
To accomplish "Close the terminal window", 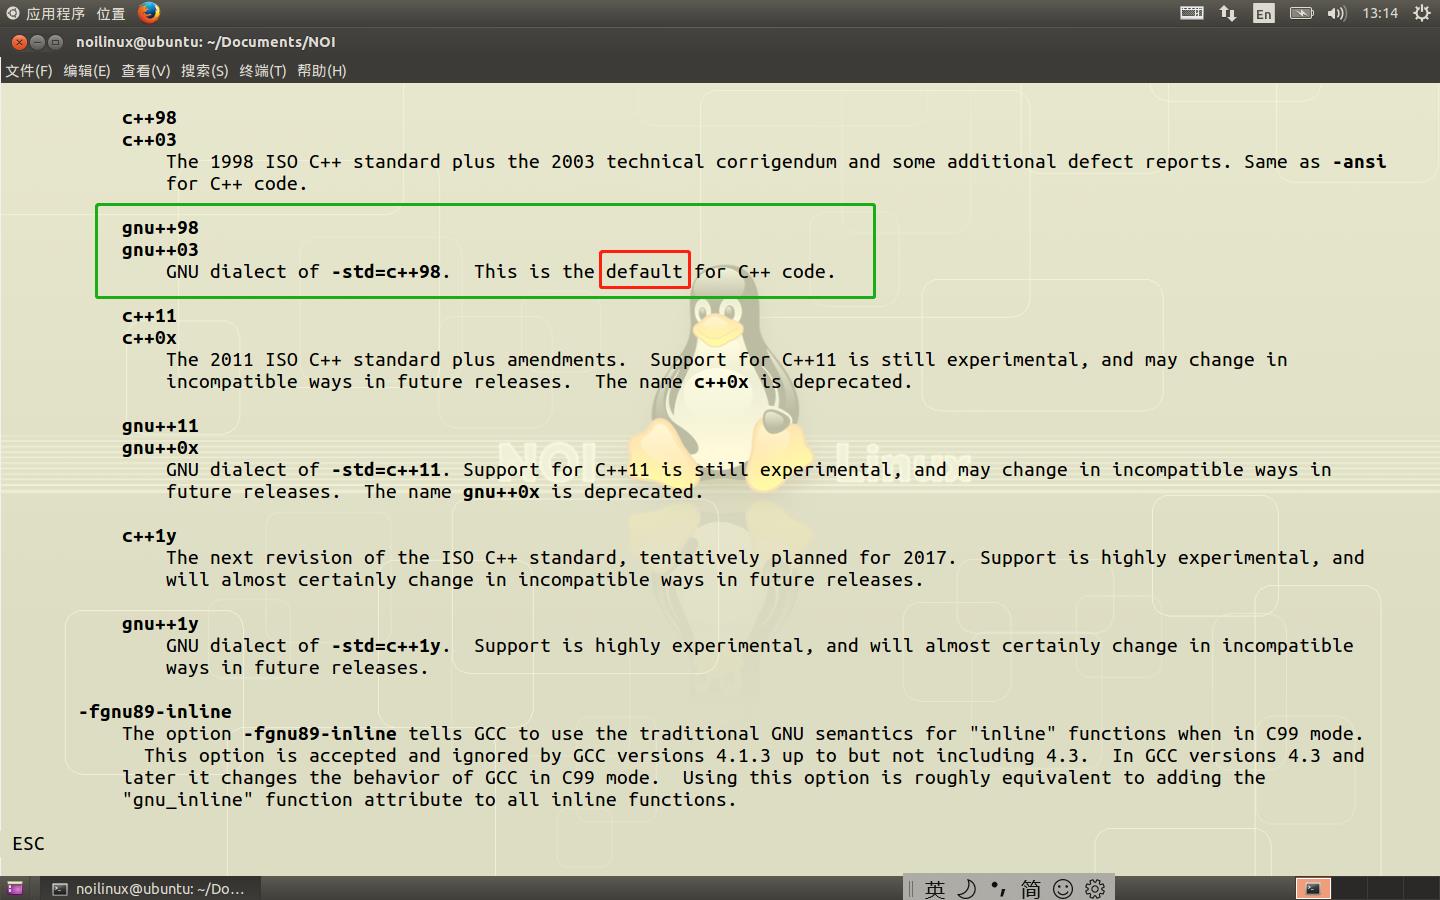I will (x=19, y=42).
